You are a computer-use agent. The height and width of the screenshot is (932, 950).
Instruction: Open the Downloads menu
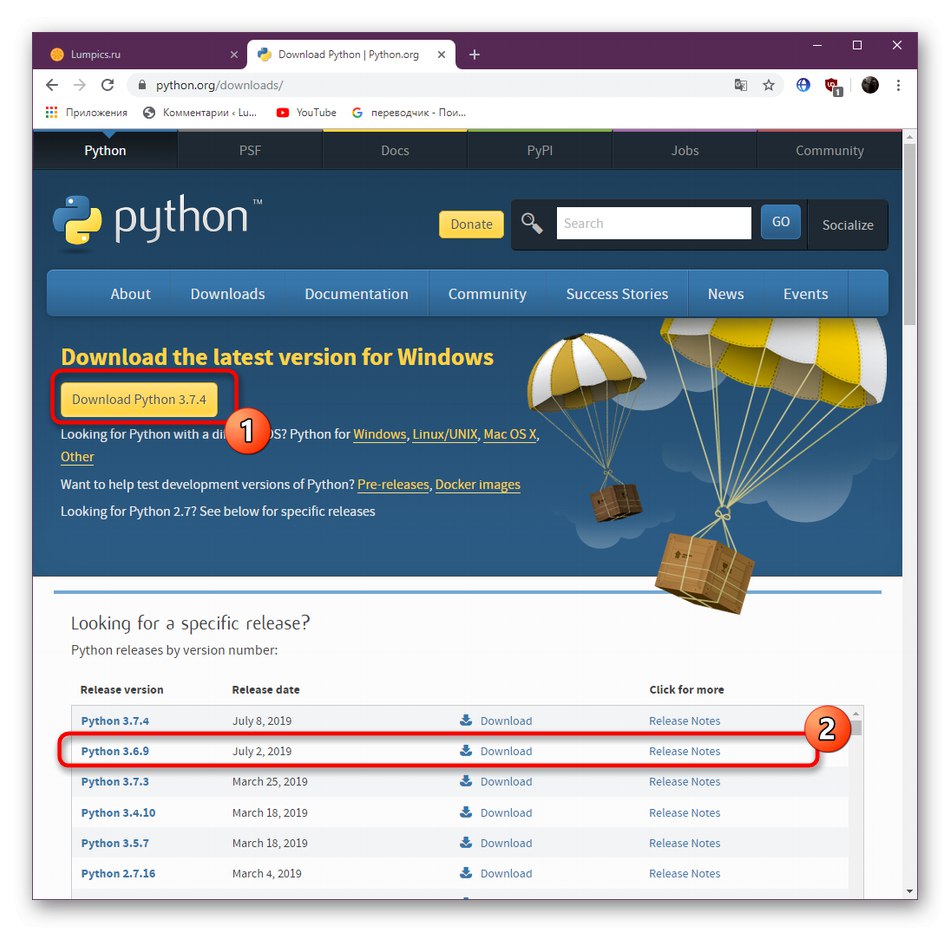tap(228, 294)
